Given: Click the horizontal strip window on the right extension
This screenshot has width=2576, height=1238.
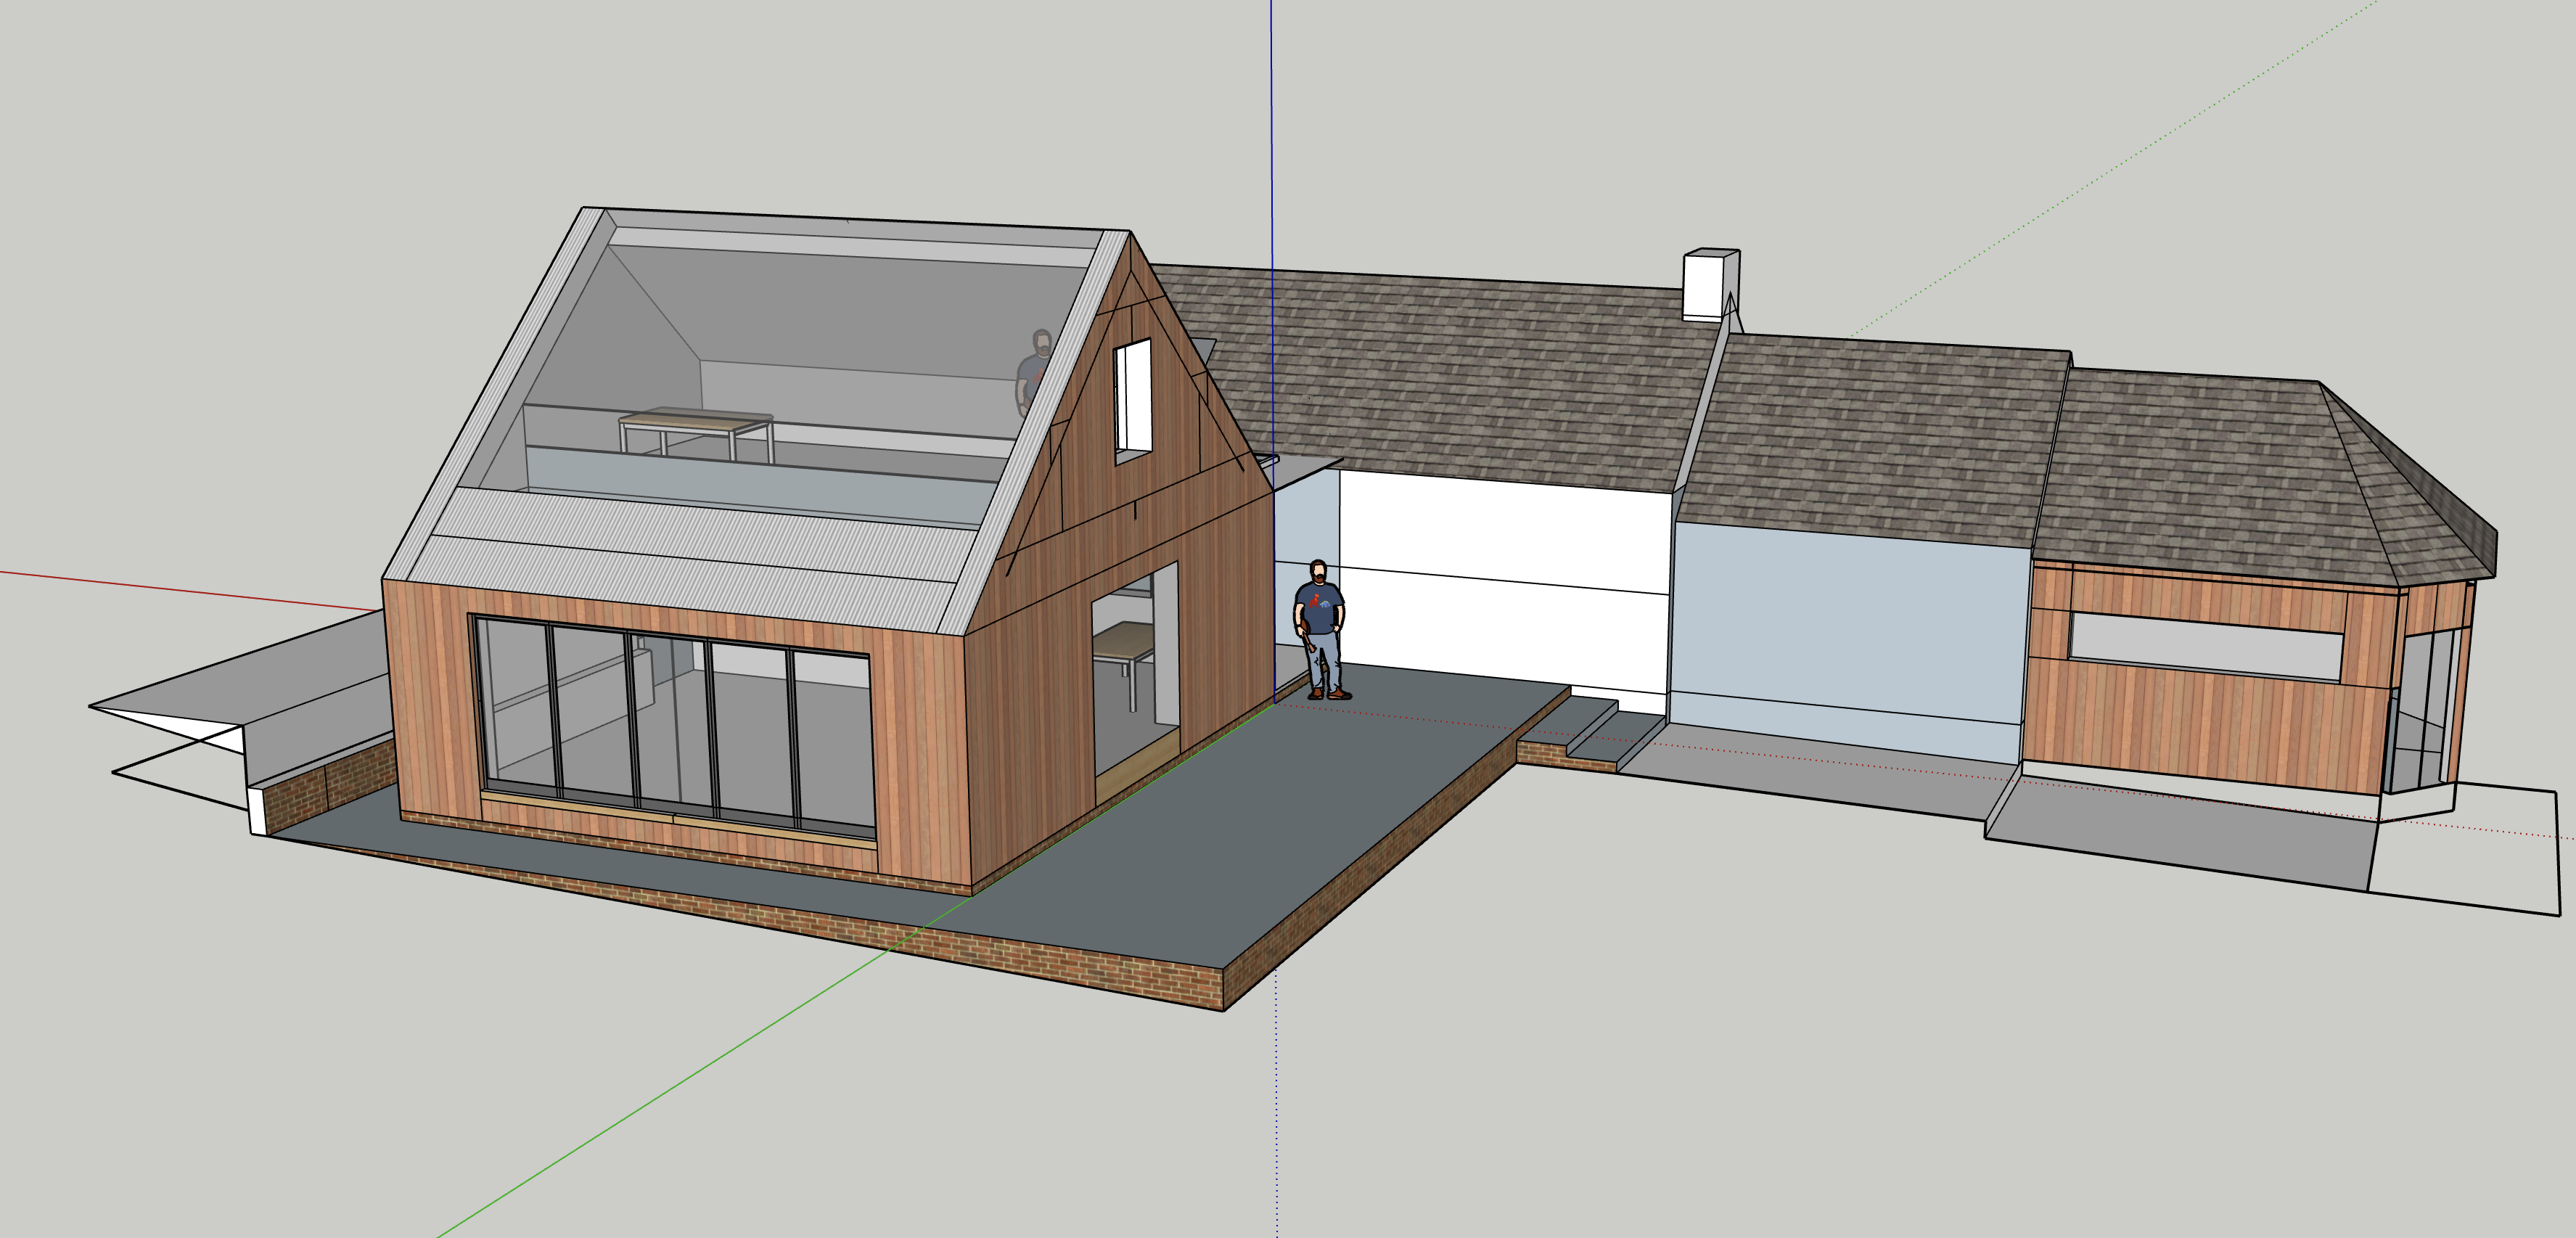Looking at the screenshot, I should [2206, 647].
